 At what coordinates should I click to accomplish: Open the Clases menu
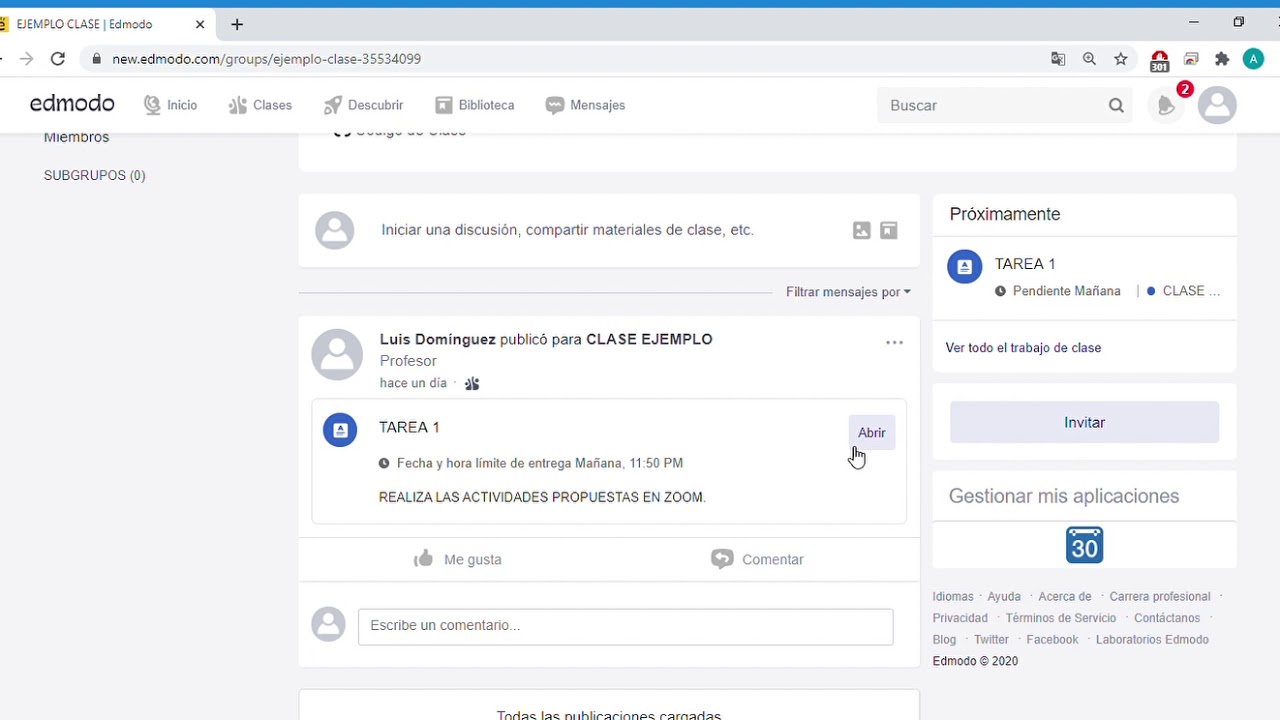coord(260,105)
